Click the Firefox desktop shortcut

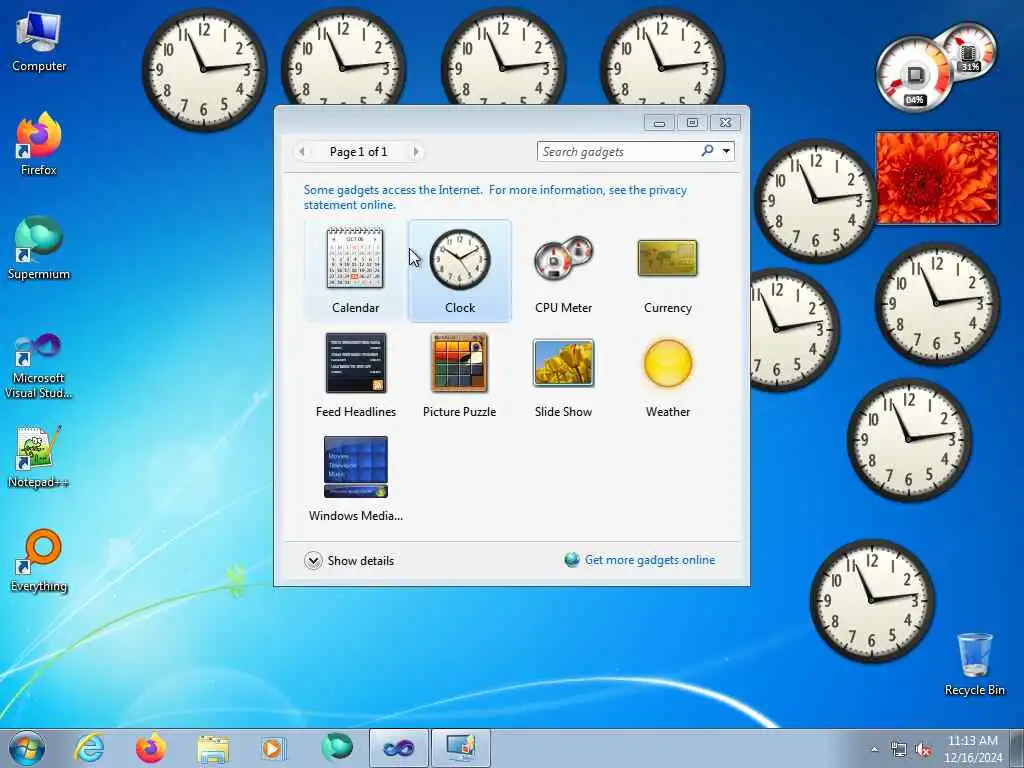39,144
